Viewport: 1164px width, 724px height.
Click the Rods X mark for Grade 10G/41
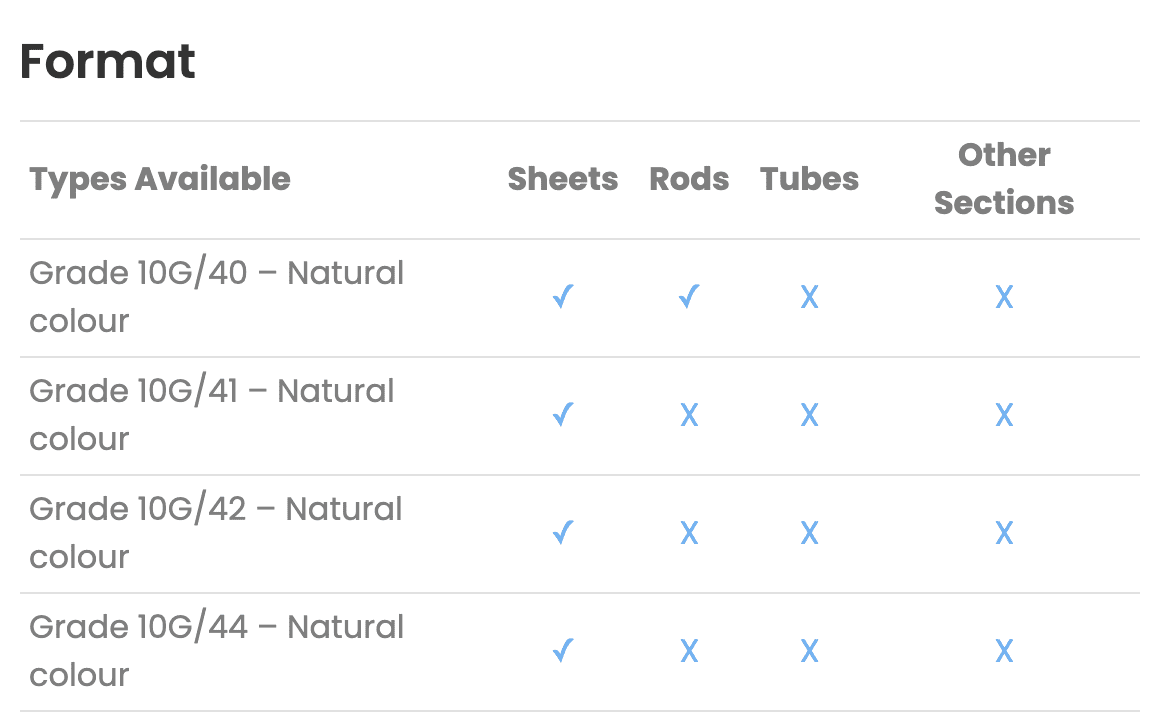pyautogui.click(x=689, y=415)
